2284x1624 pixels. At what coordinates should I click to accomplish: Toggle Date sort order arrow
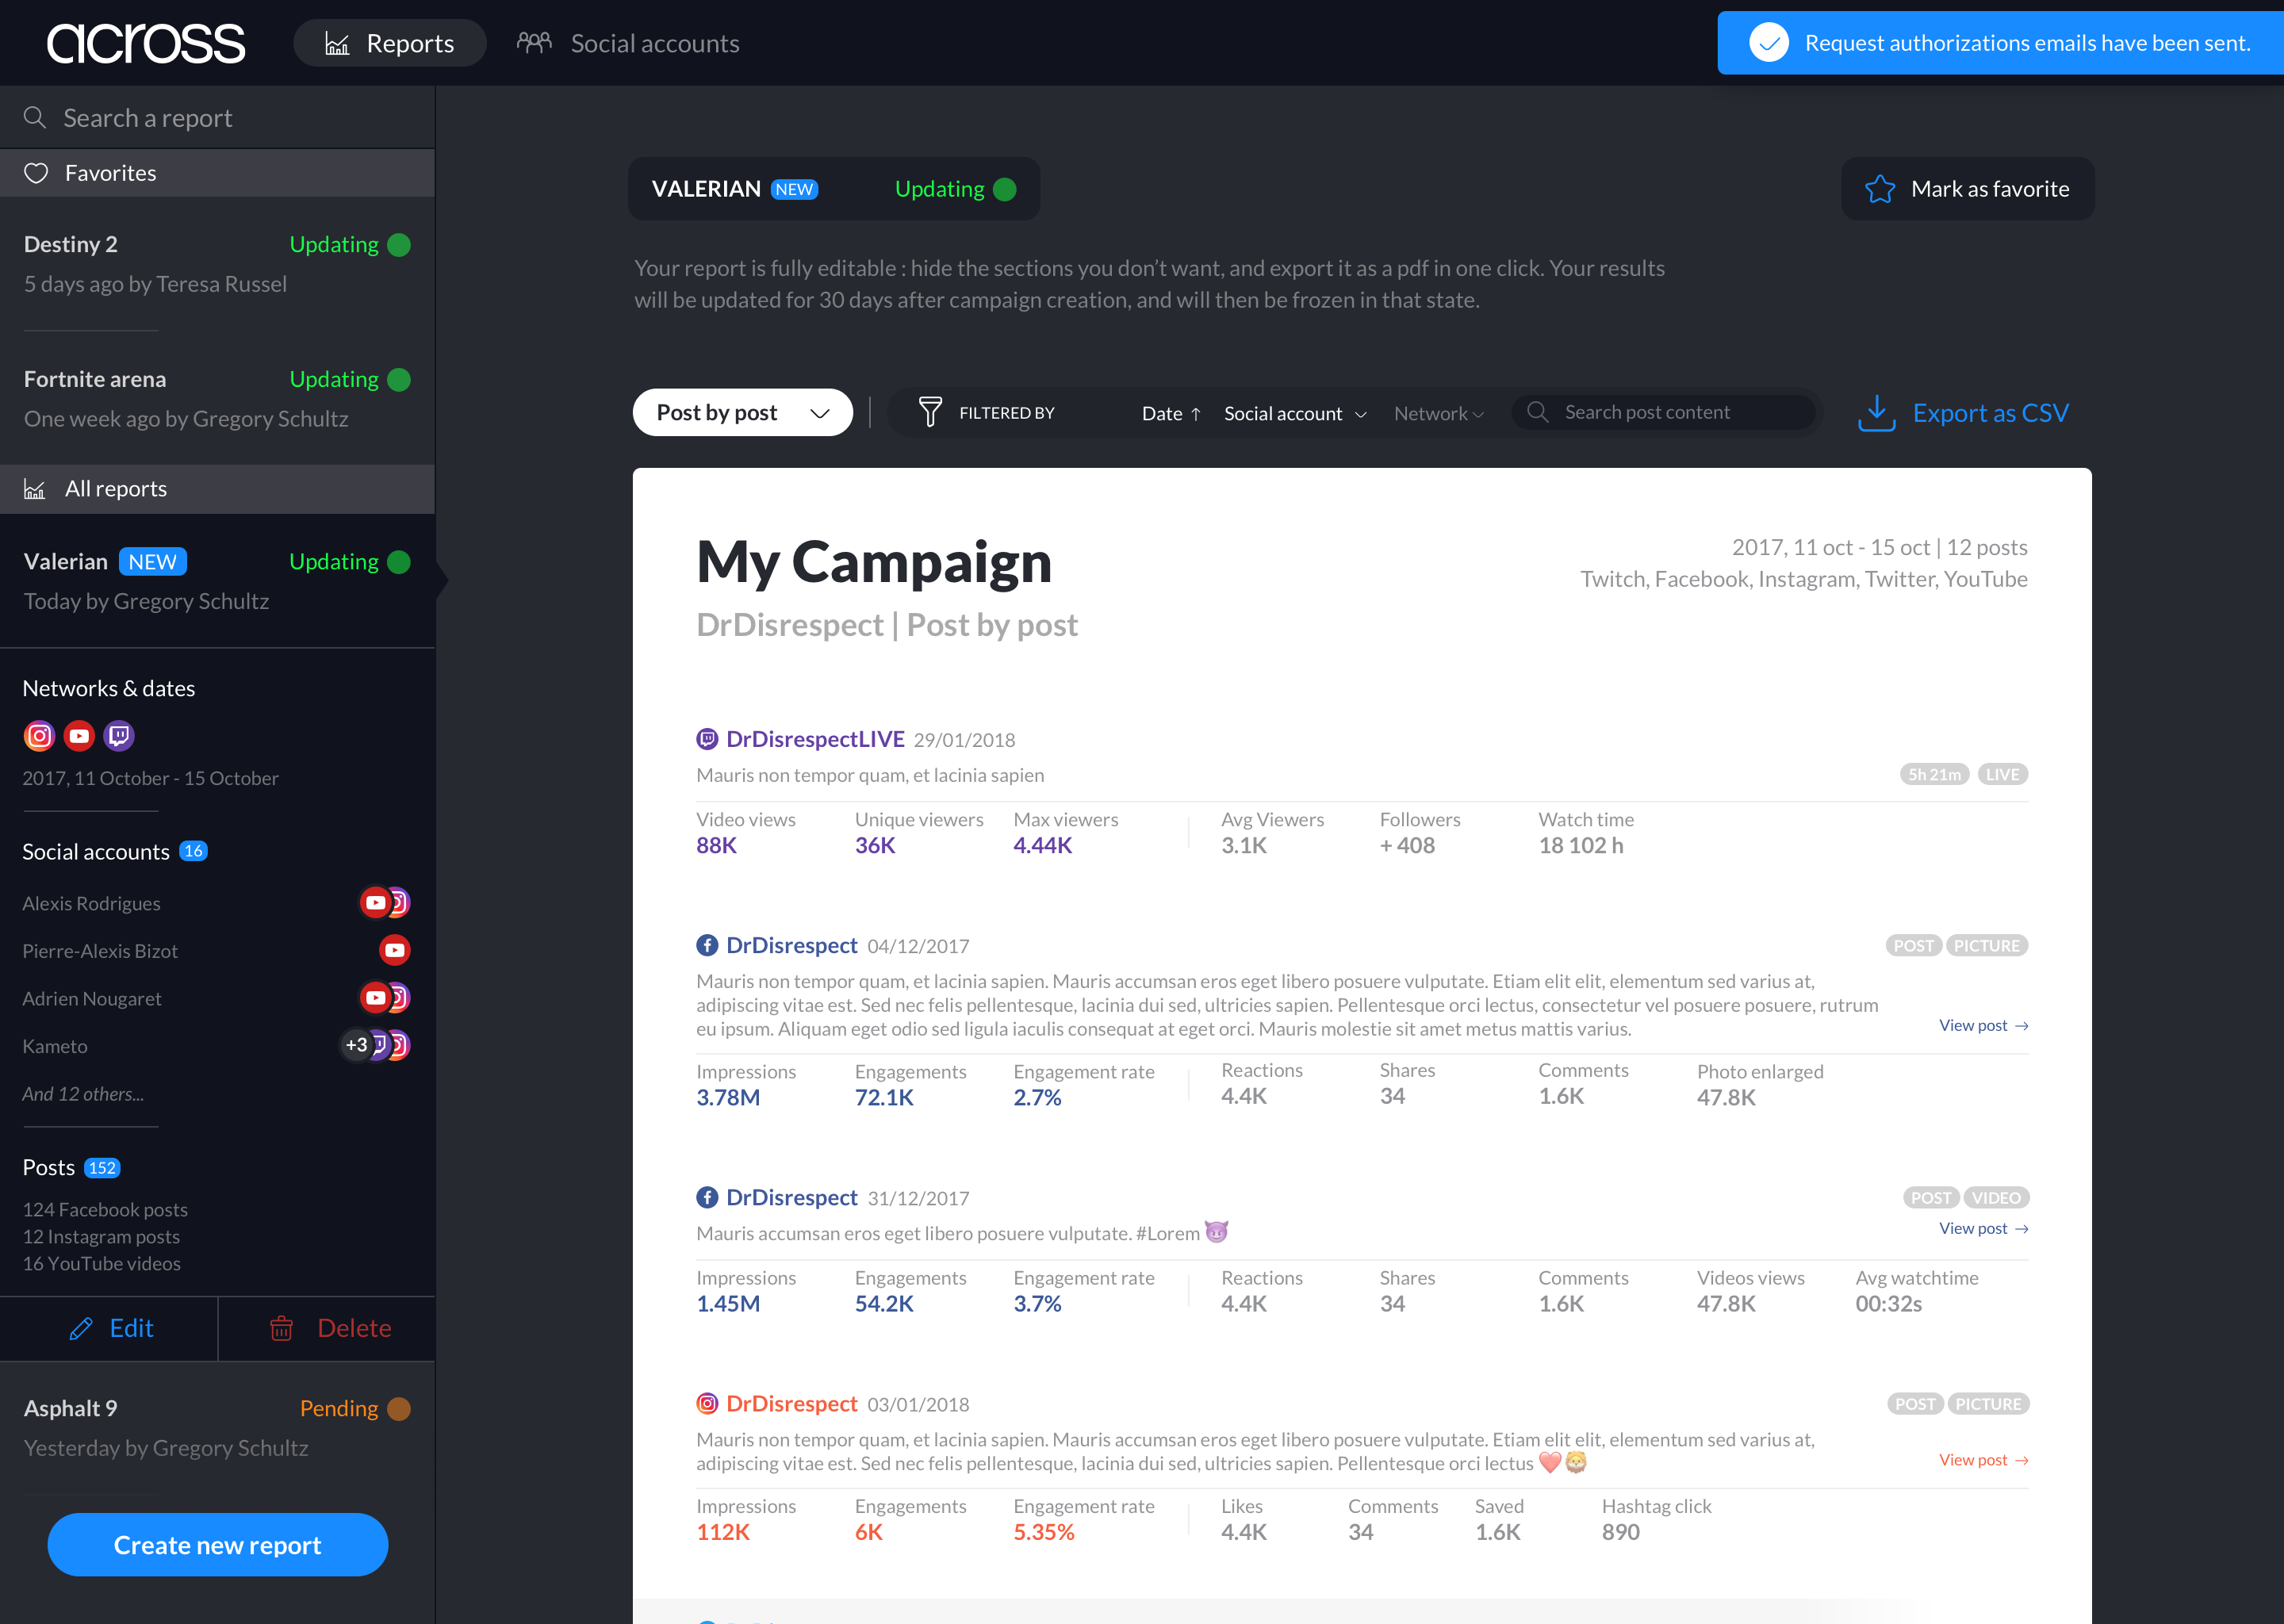1195,414
